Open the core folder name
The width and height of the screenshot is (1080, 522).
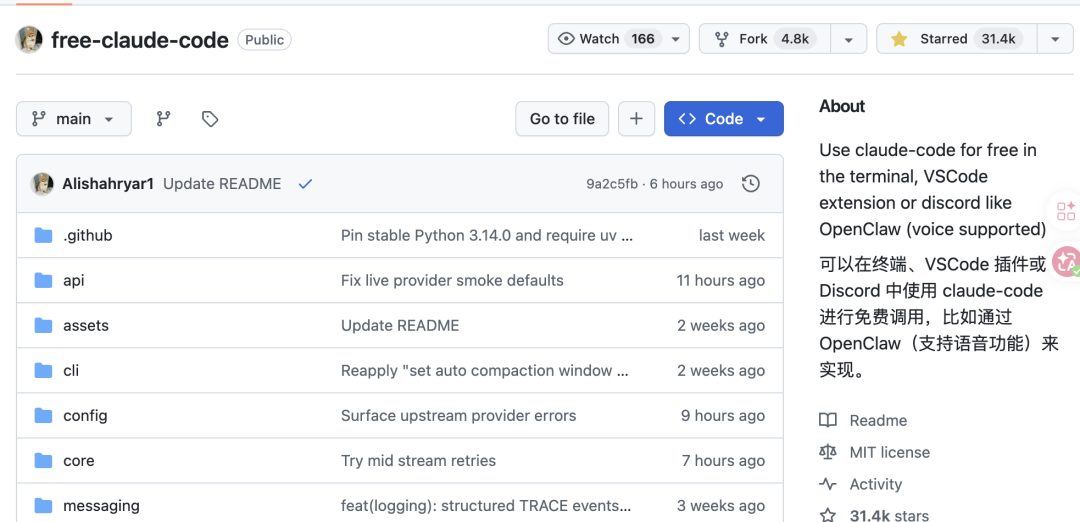click(x=79, y=461)
